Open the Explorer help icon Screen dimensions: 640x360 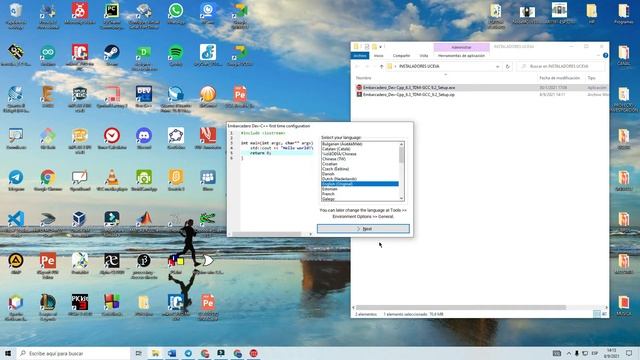click(x=605, y=56)
